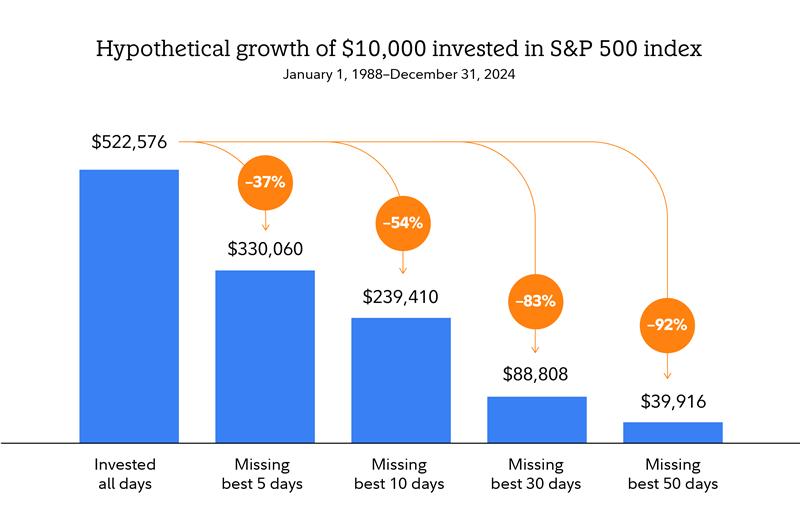Click the orange -92% circle badge

[x=666, y=324]
